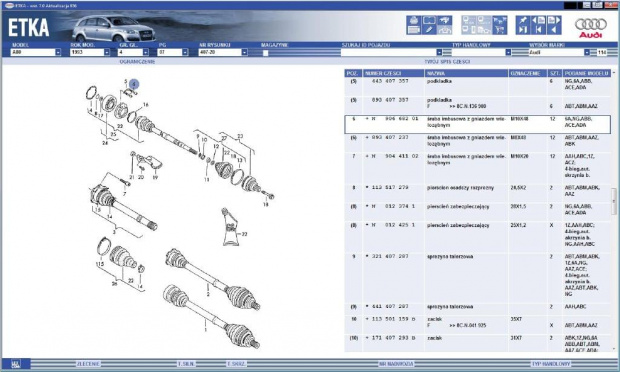Click the pushpin icon in toolbar
This screenshot has width=620, height=372.
pyautogui.click(x=523, y=20)
